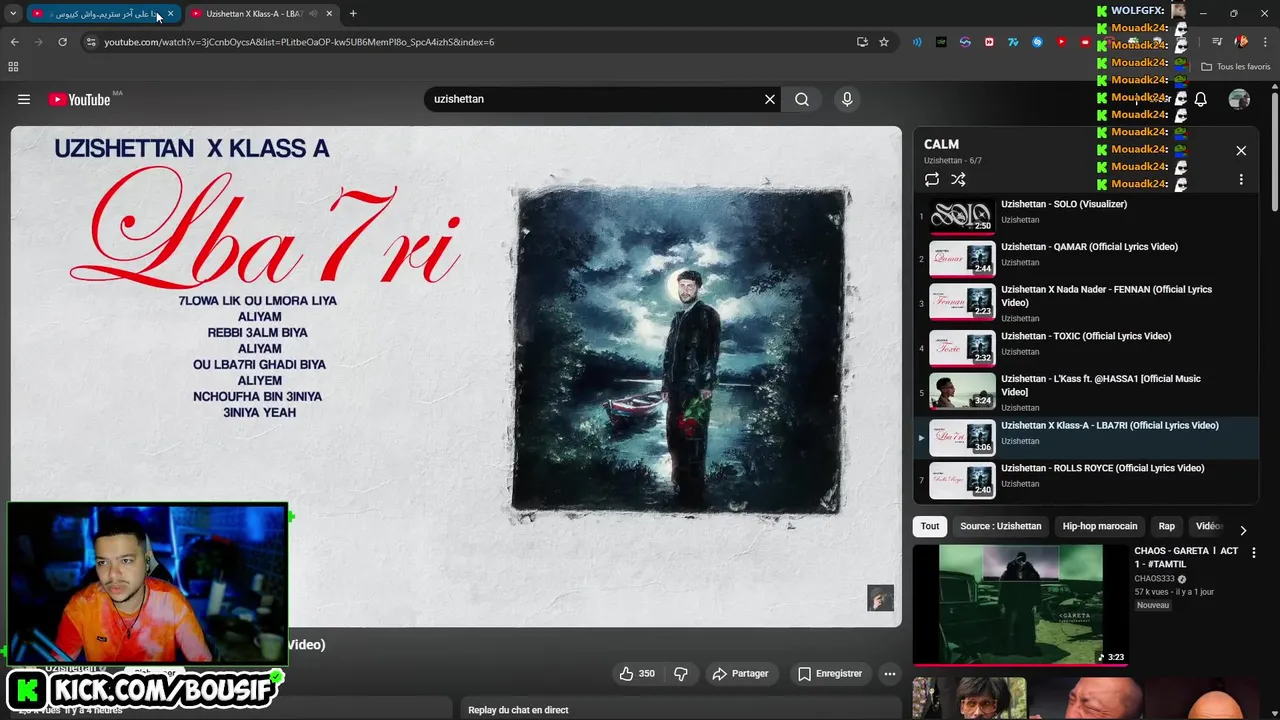
Task: Open CHAOS - GARETA video thumbnail
Action: click(x=1020, y=604)
